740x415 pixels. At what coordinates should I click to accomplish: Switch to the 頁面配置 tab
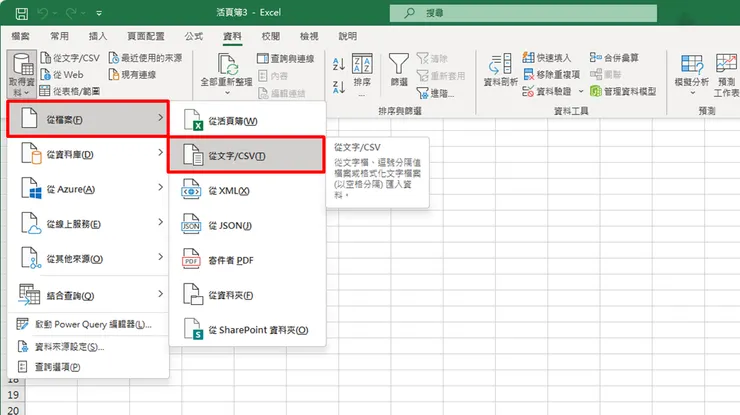point(146,36)
